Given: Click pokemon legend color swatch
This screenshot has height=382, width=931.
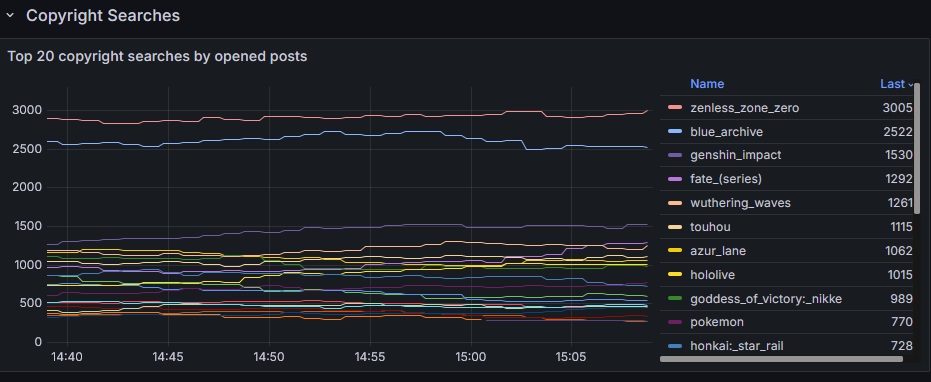Looking at the screenshot, I should click(x=674, y=322).
